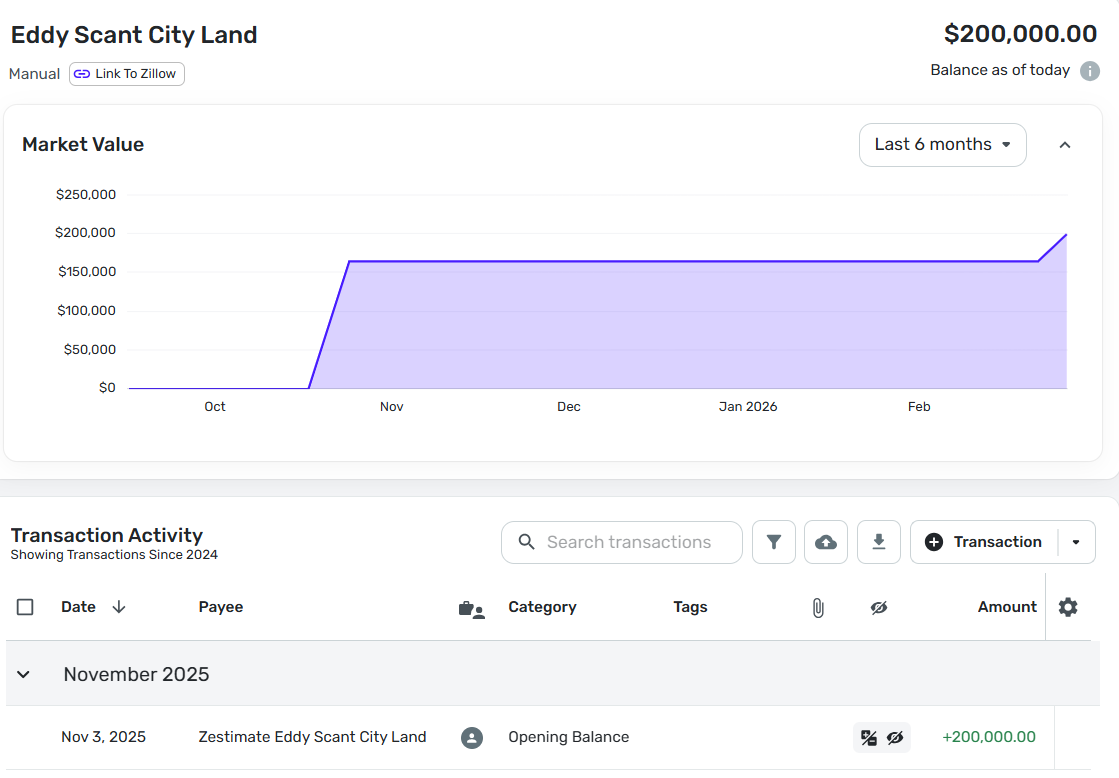Collapse the Market Value chart panel
The image size is (1119, 778).
1065,145
